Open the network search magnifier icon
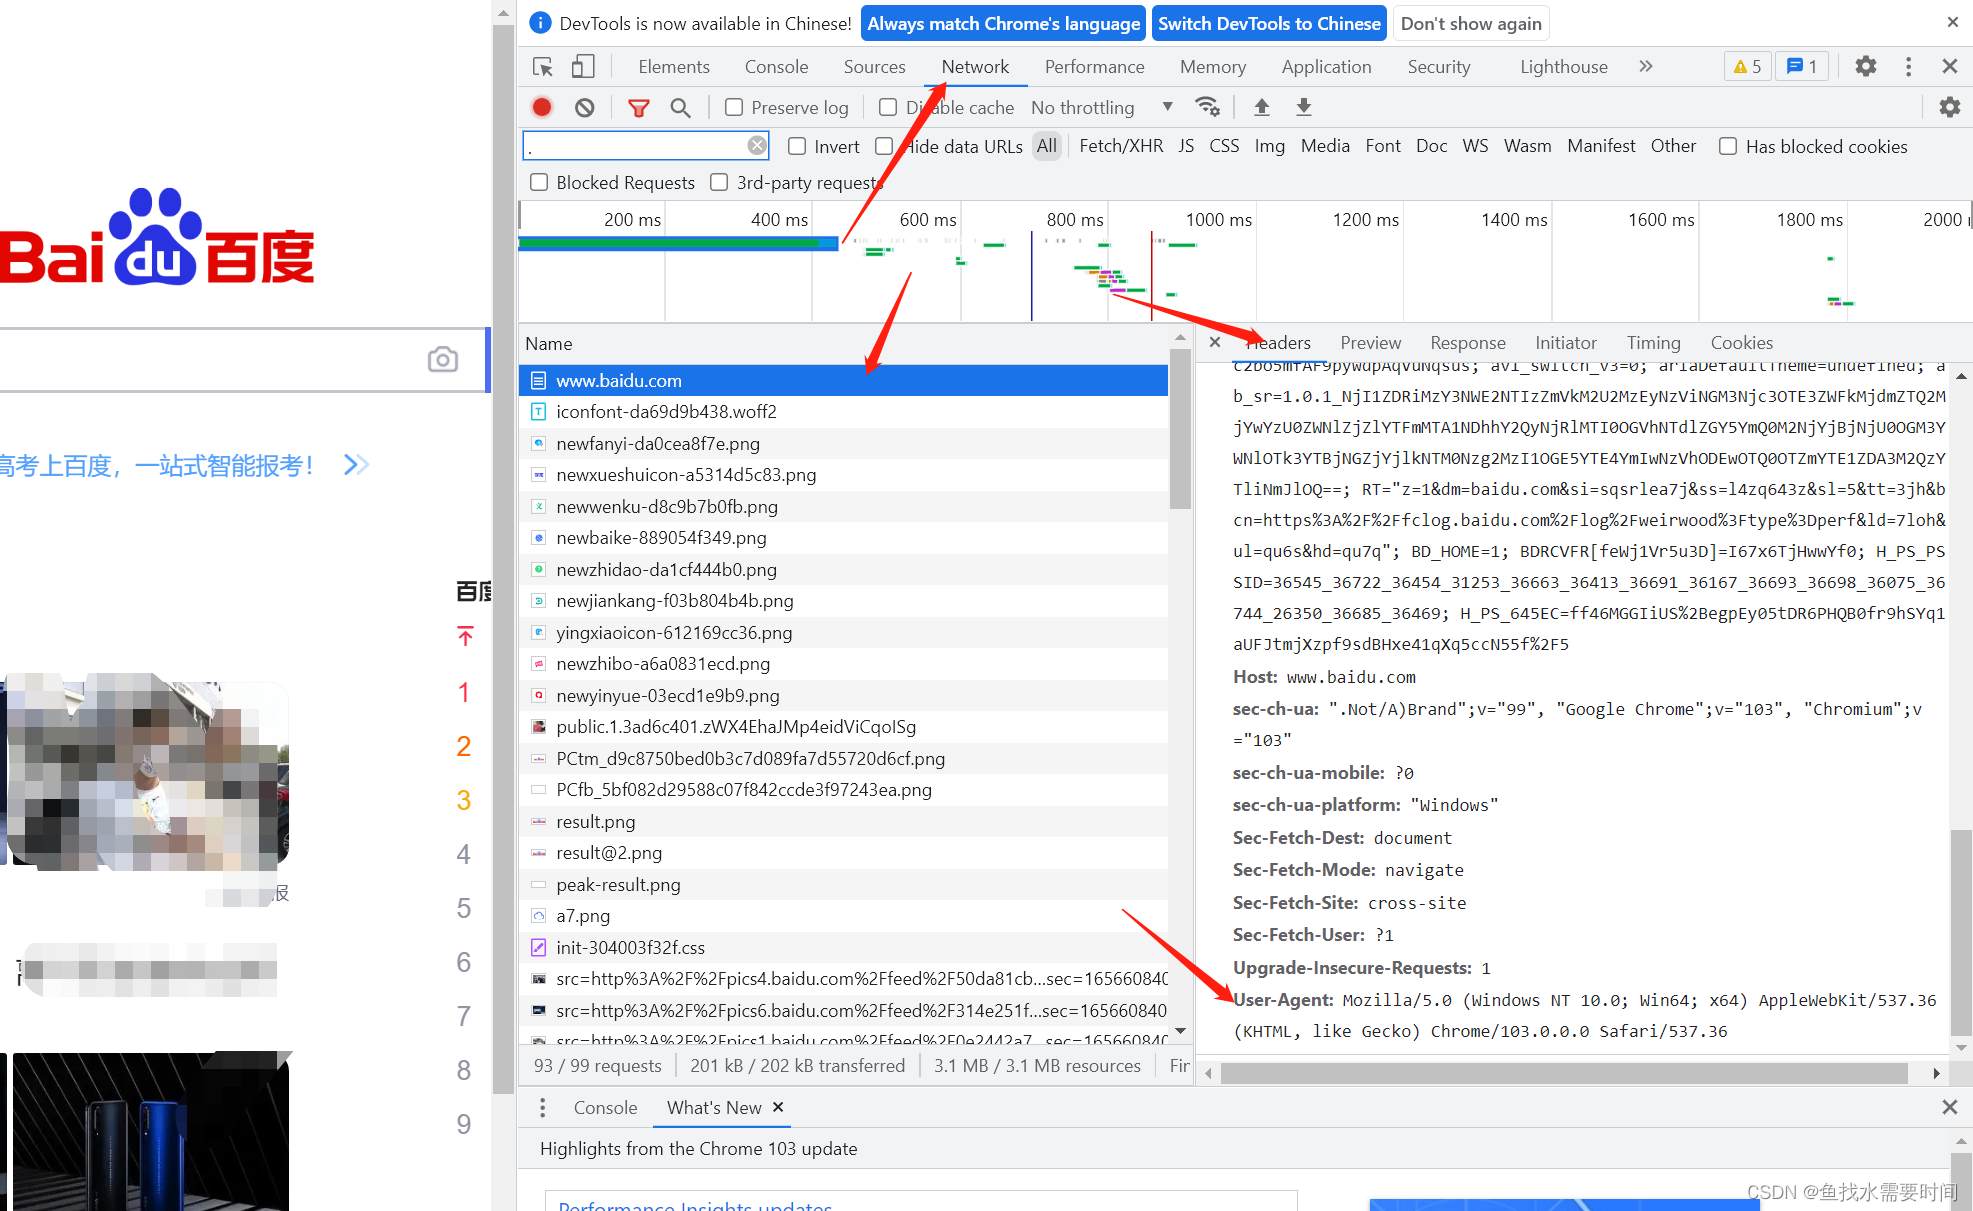 pyautogui.click(x=680, y=107)
